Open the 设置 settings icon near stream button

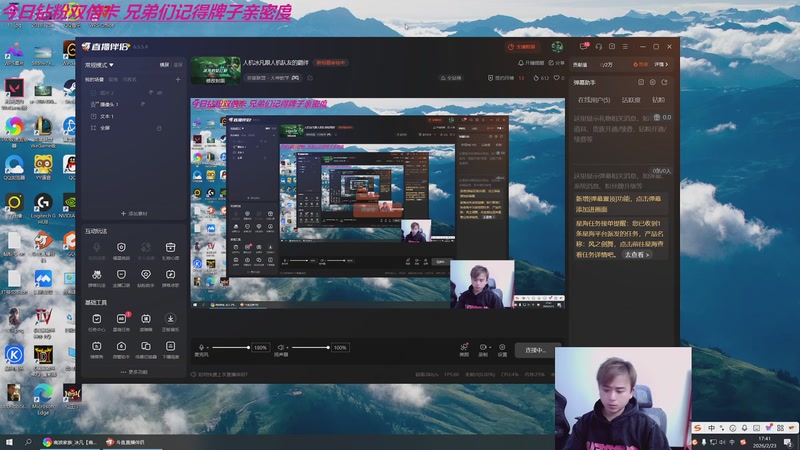502,350
